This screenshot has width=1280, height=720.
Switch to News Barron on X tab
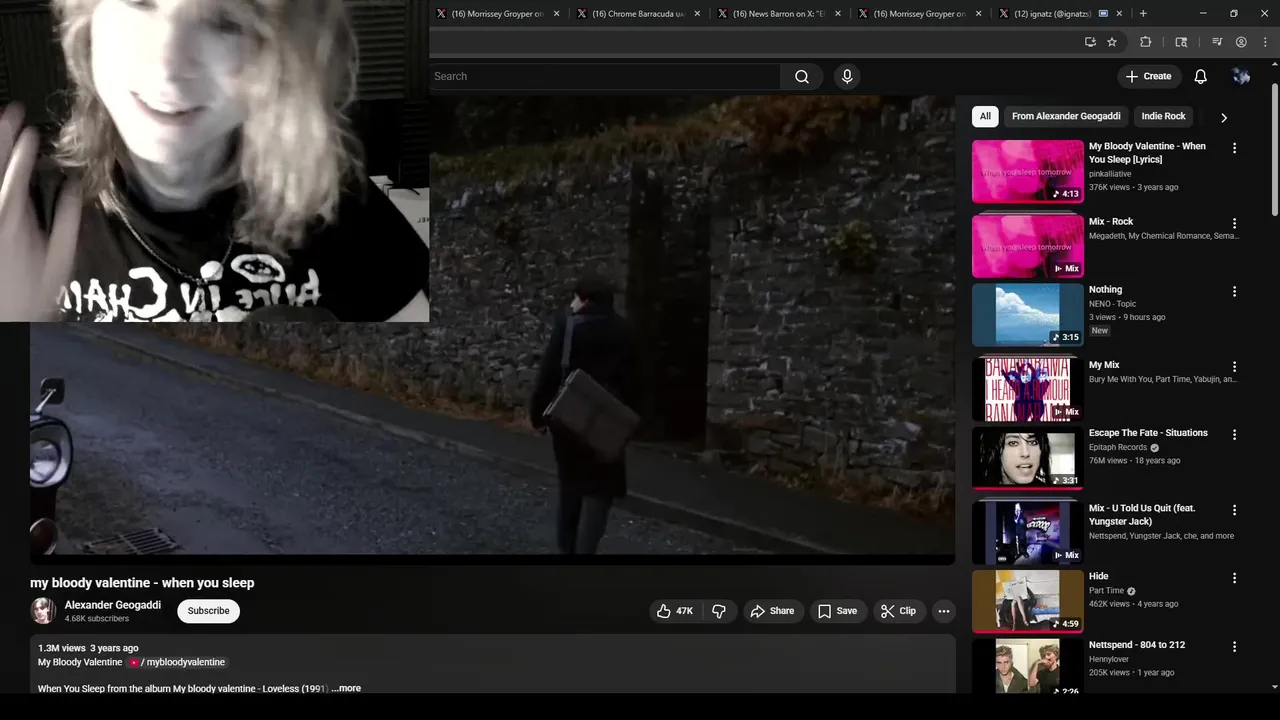point(778,14)
